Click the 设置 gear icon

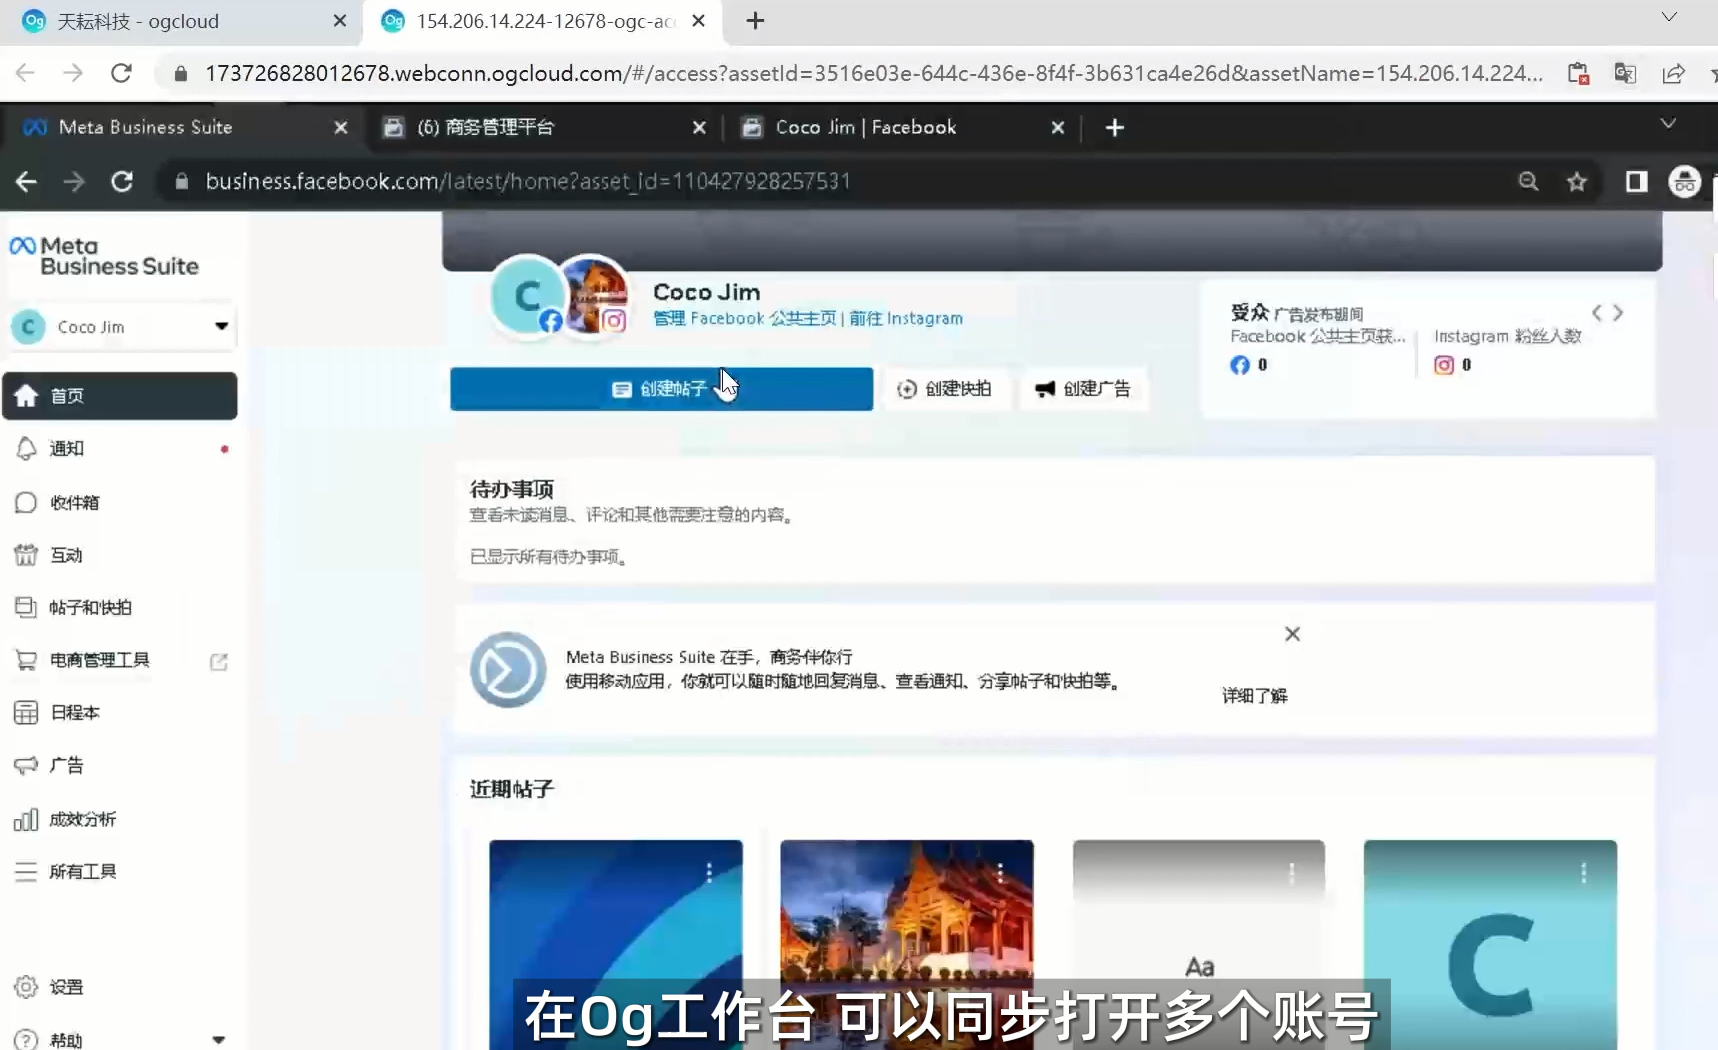point(26,987)
